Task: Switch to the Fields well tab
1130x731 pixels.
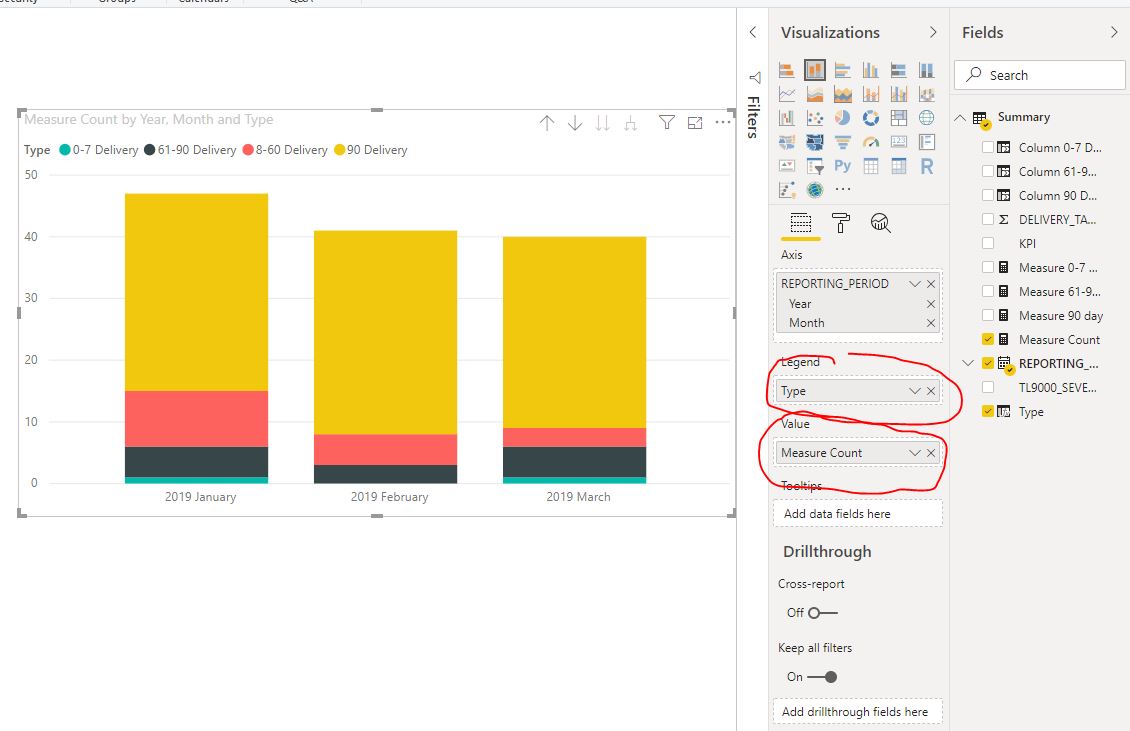Action: point(801,223)
